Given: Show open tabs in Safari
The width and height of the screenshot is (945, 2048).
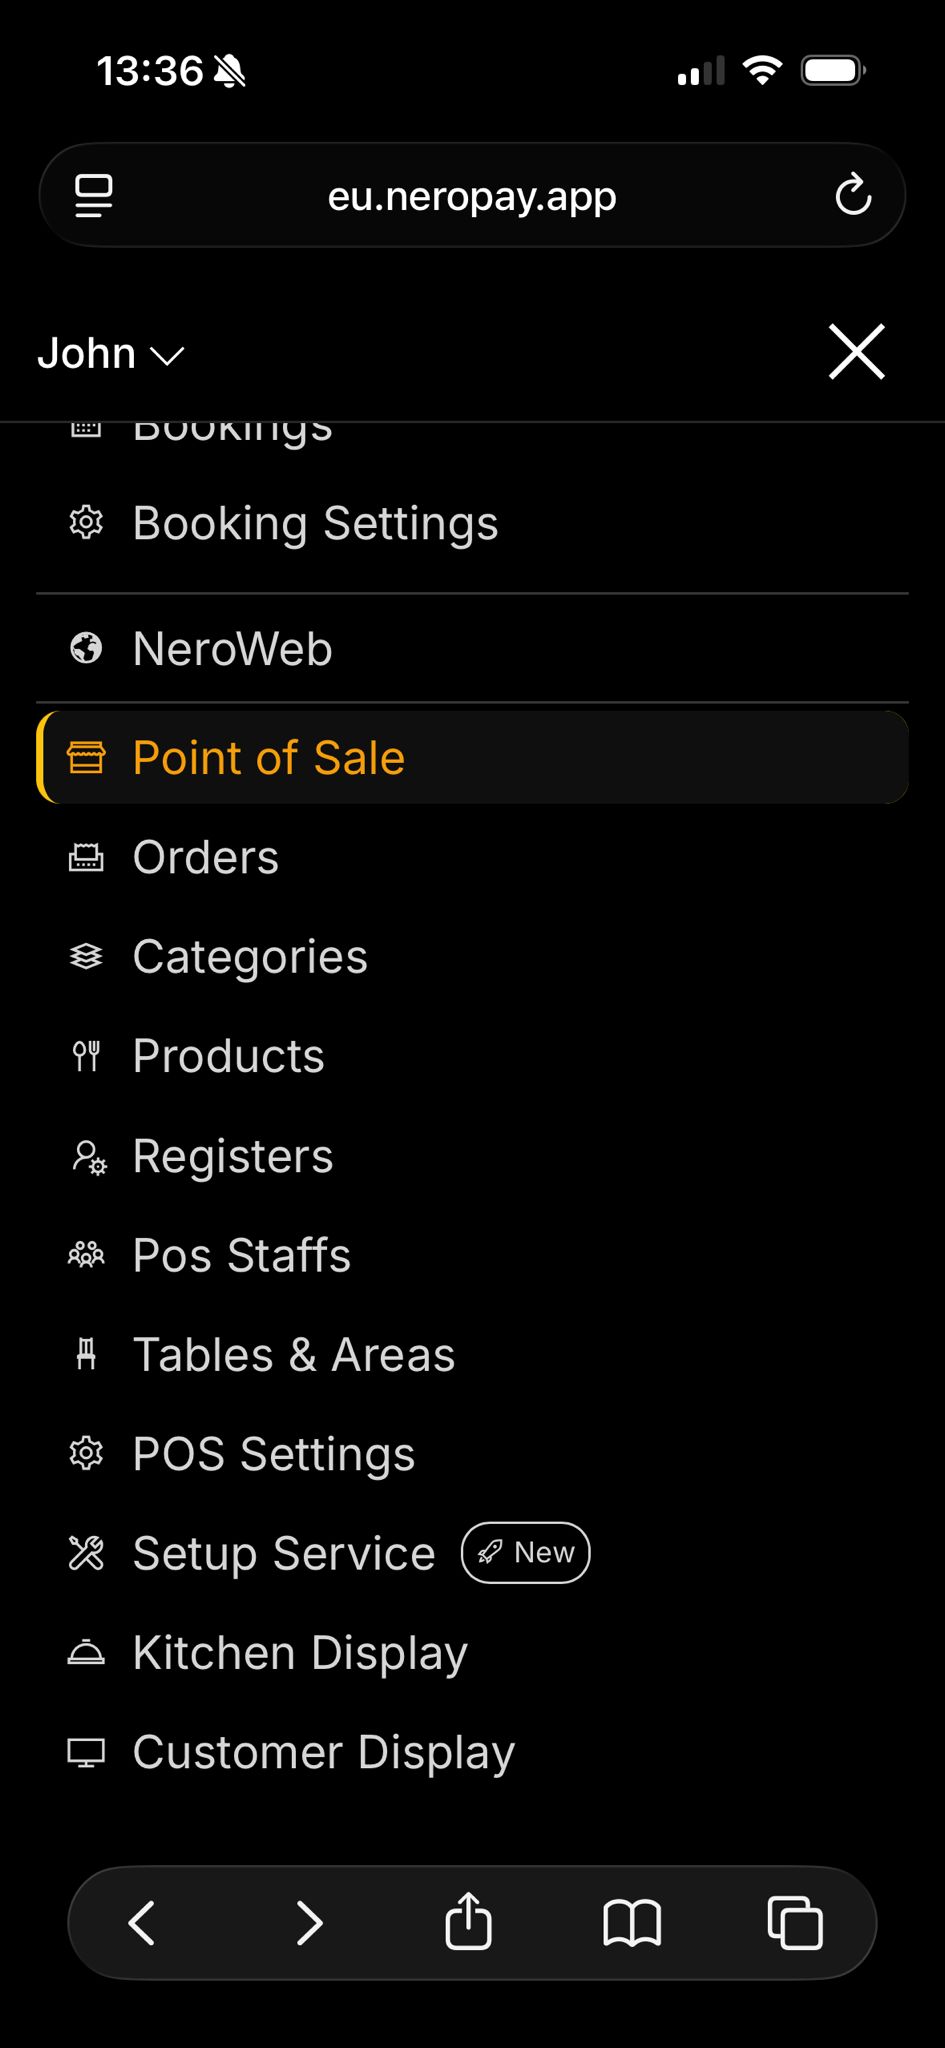Looking at the screenshot, I should 795,1922.
